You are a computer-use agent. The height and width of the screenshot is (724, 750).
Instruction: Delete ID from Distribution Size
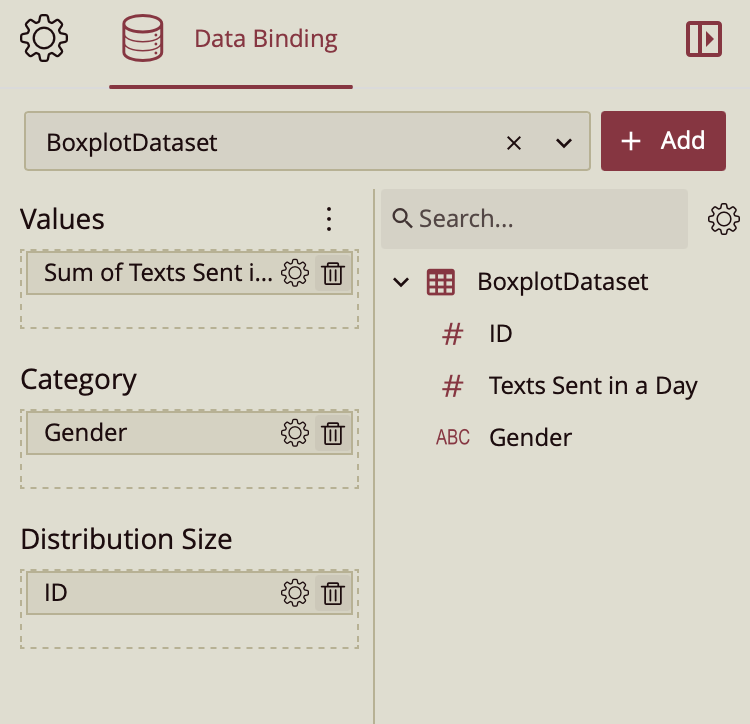(333, 593)
